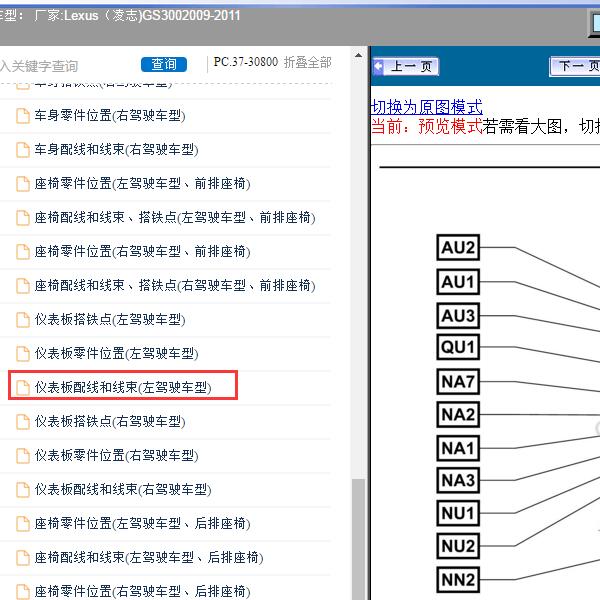Click the Lexus GS300 2009-2011 title text
This screenshot has height=600, width=600.
[x=137, y=16]
